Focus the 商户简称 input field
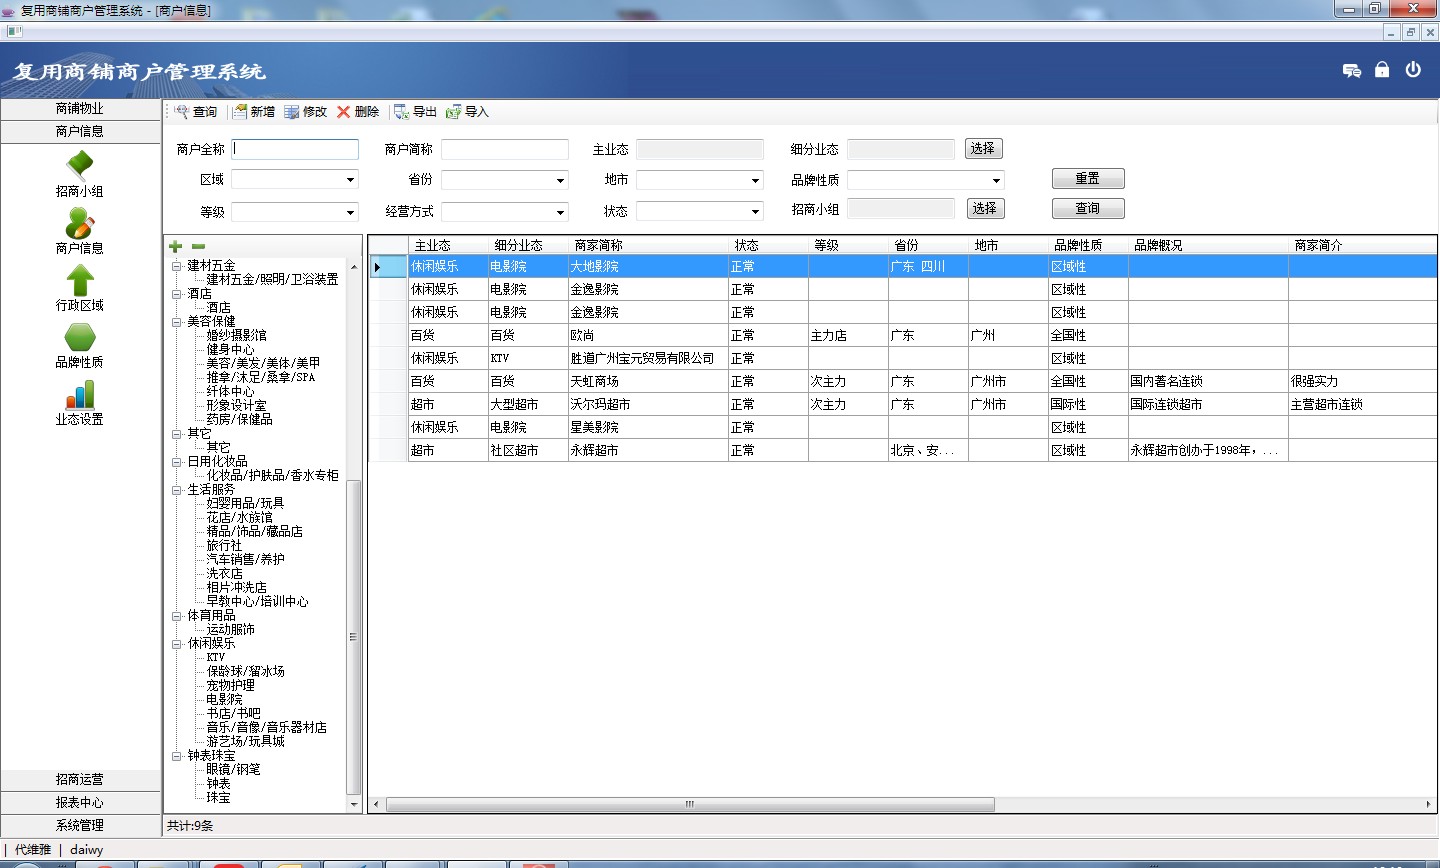 pyautogui.click(x=505, y=149)
